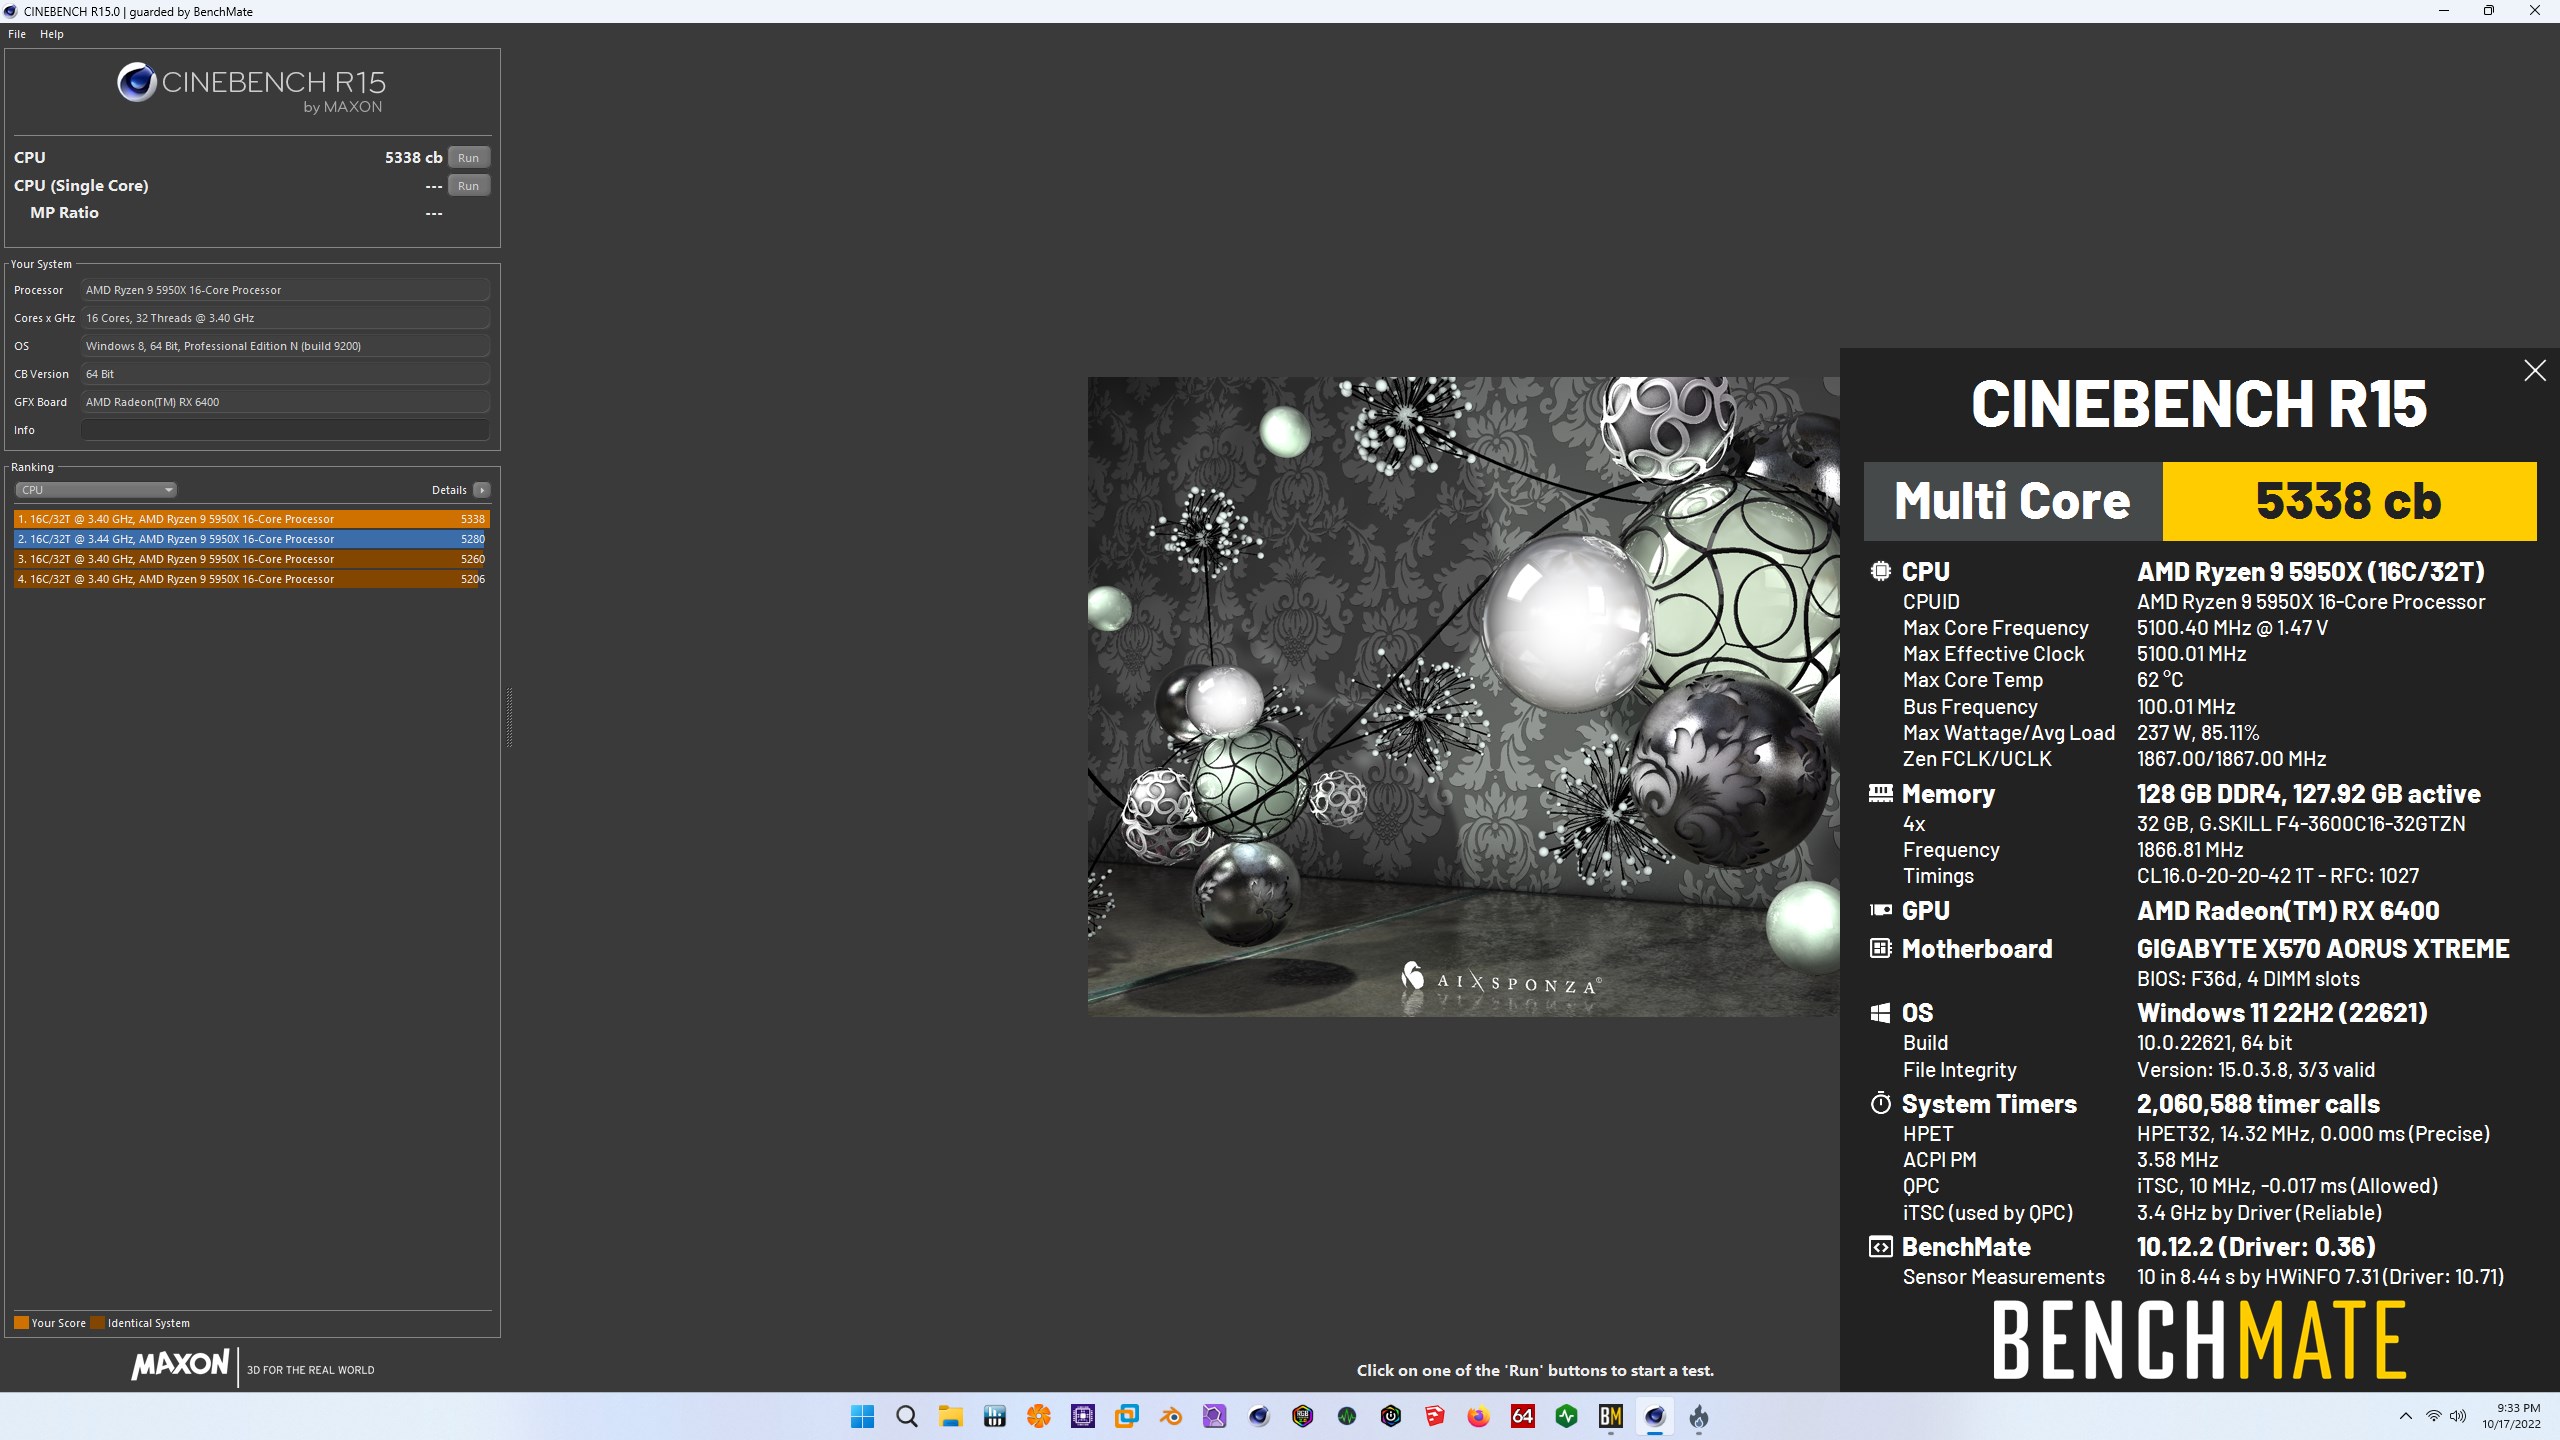Image resolution: width=2560 pixels, height=1440 pixels.
Task: Open the purple CPU chip app on taskbar
Action: pos(1082,1417)
